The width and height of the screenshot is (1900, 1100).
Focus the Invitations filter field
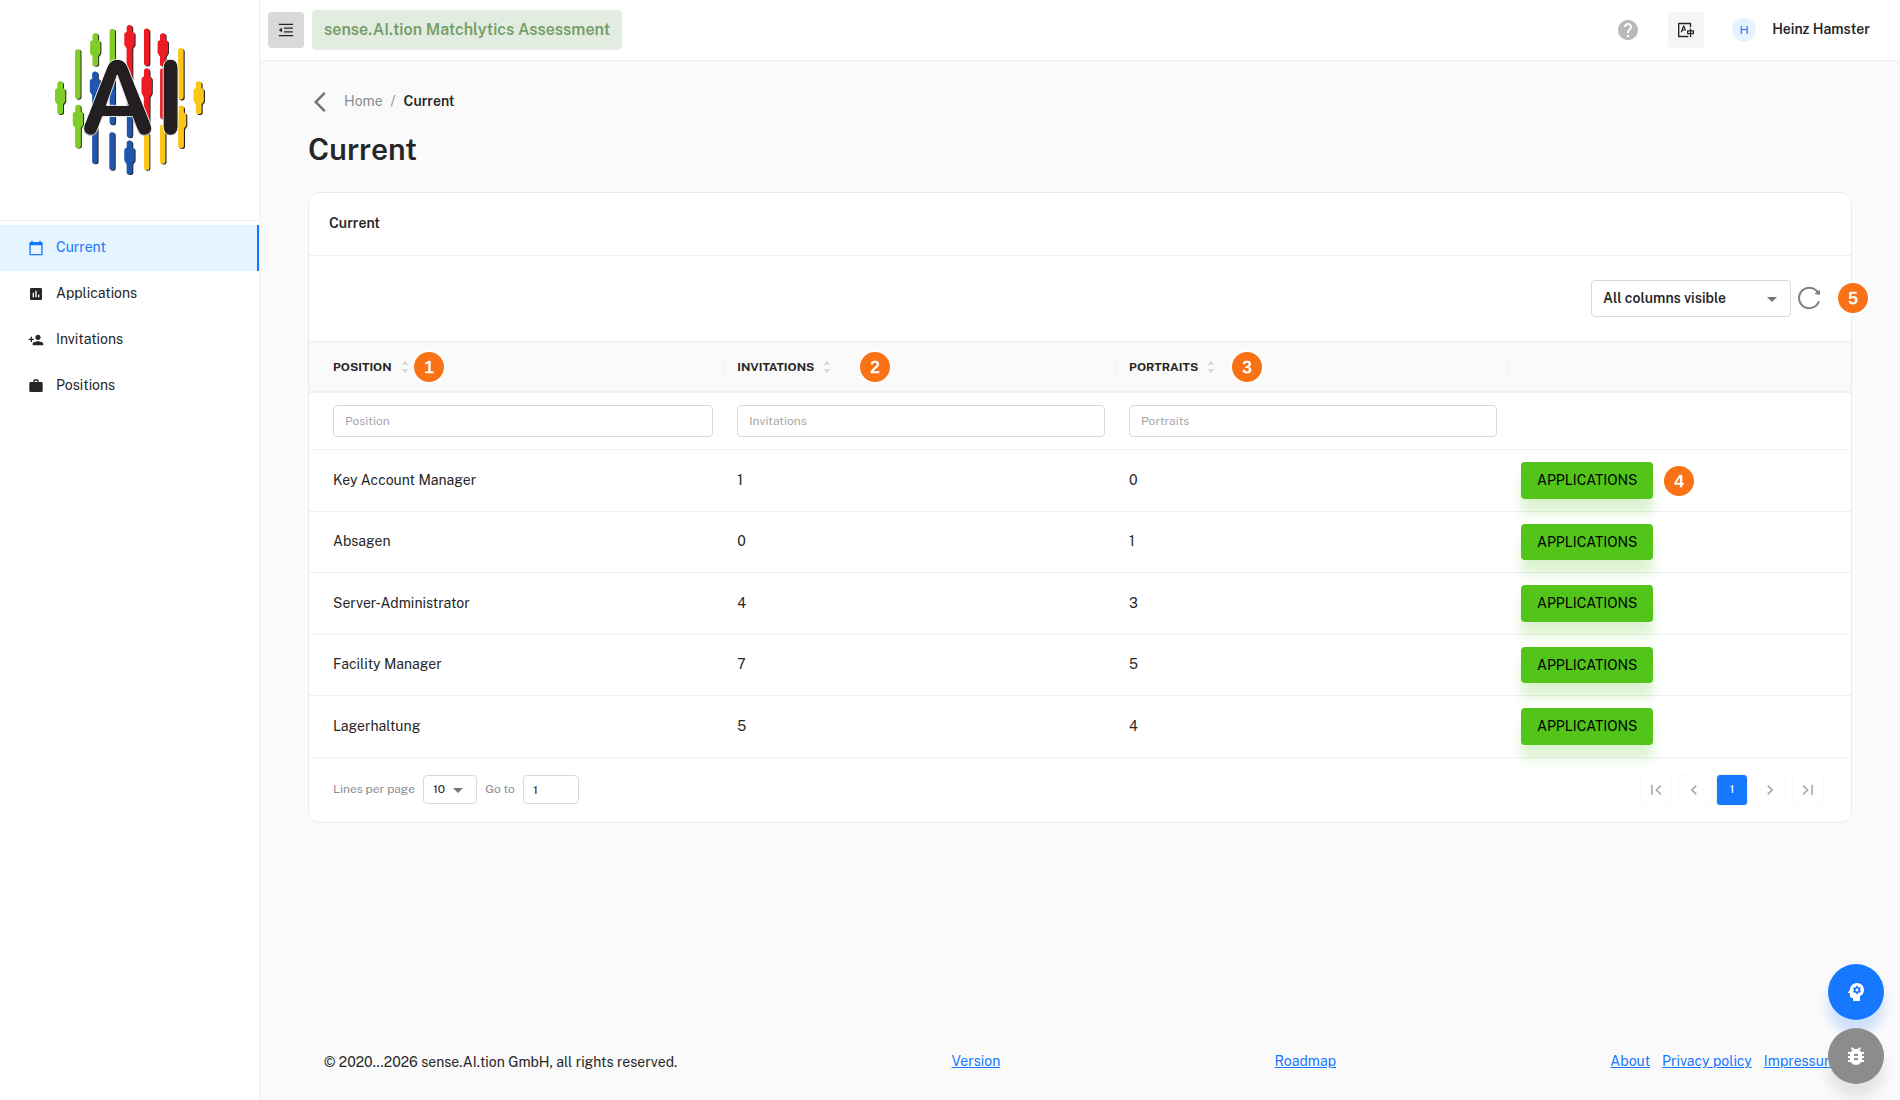[x=921, y=421]
